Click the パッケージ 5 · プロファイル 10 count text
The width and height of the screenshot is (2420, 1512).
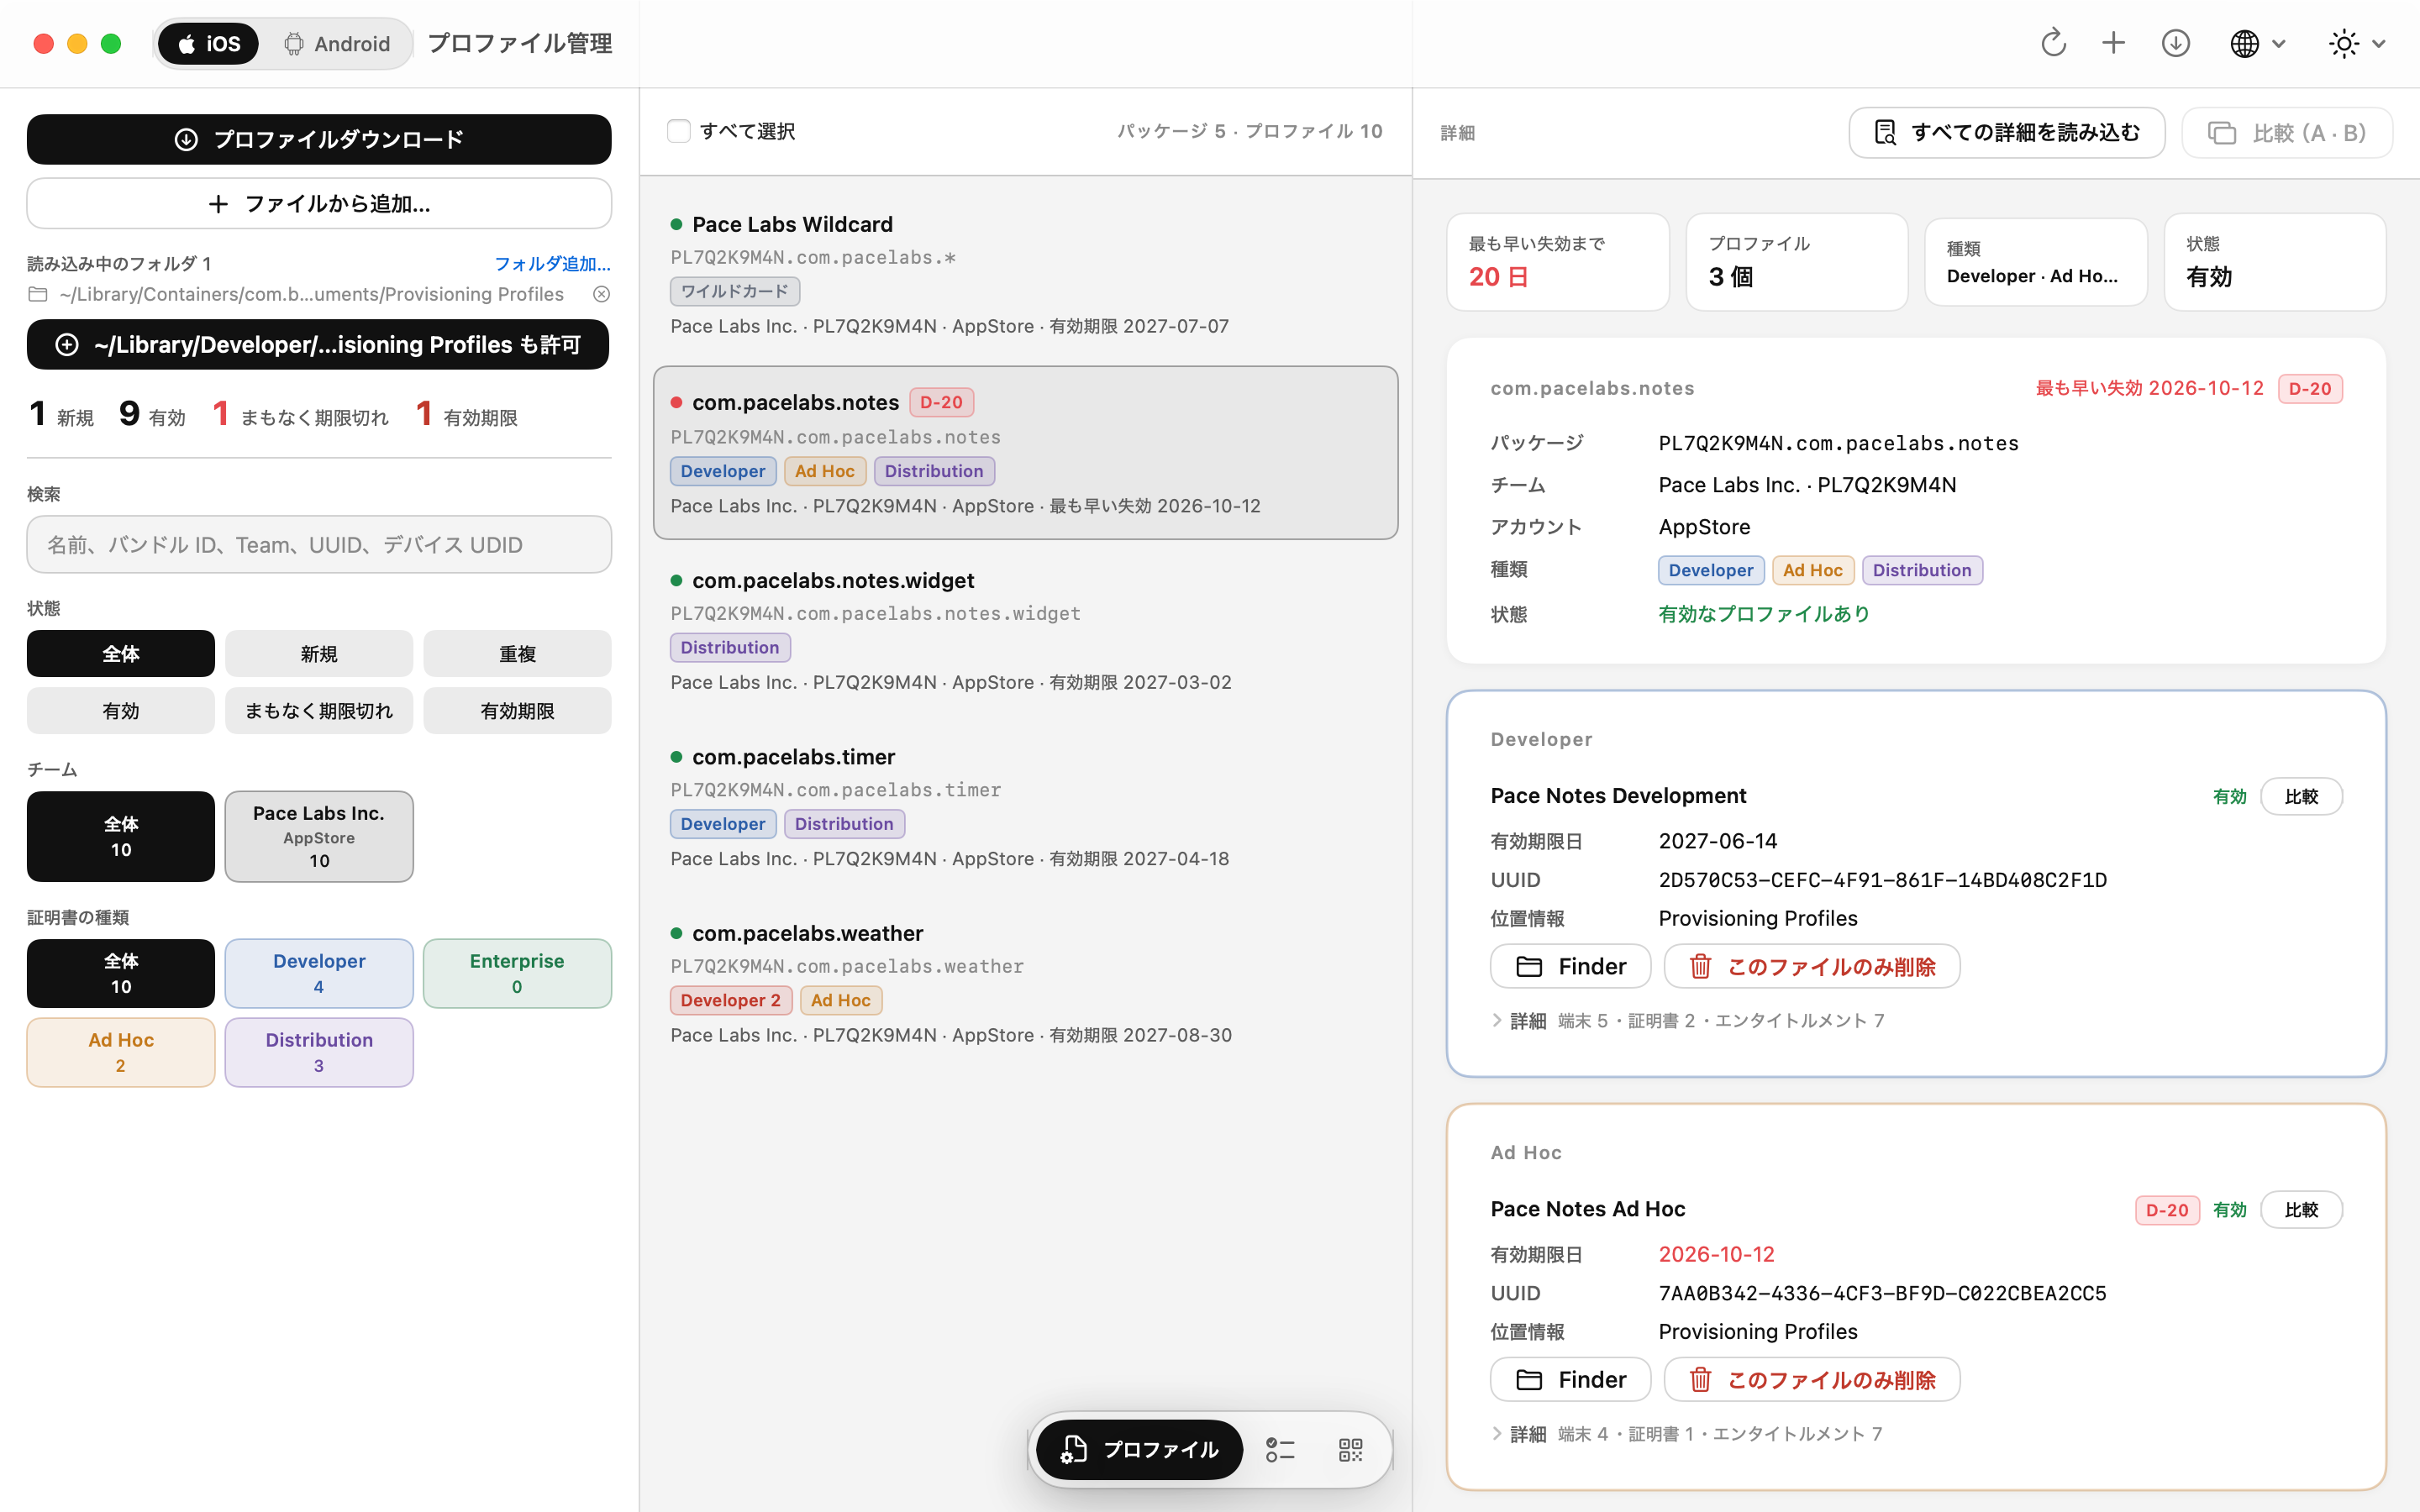(x=1250, y=131)
